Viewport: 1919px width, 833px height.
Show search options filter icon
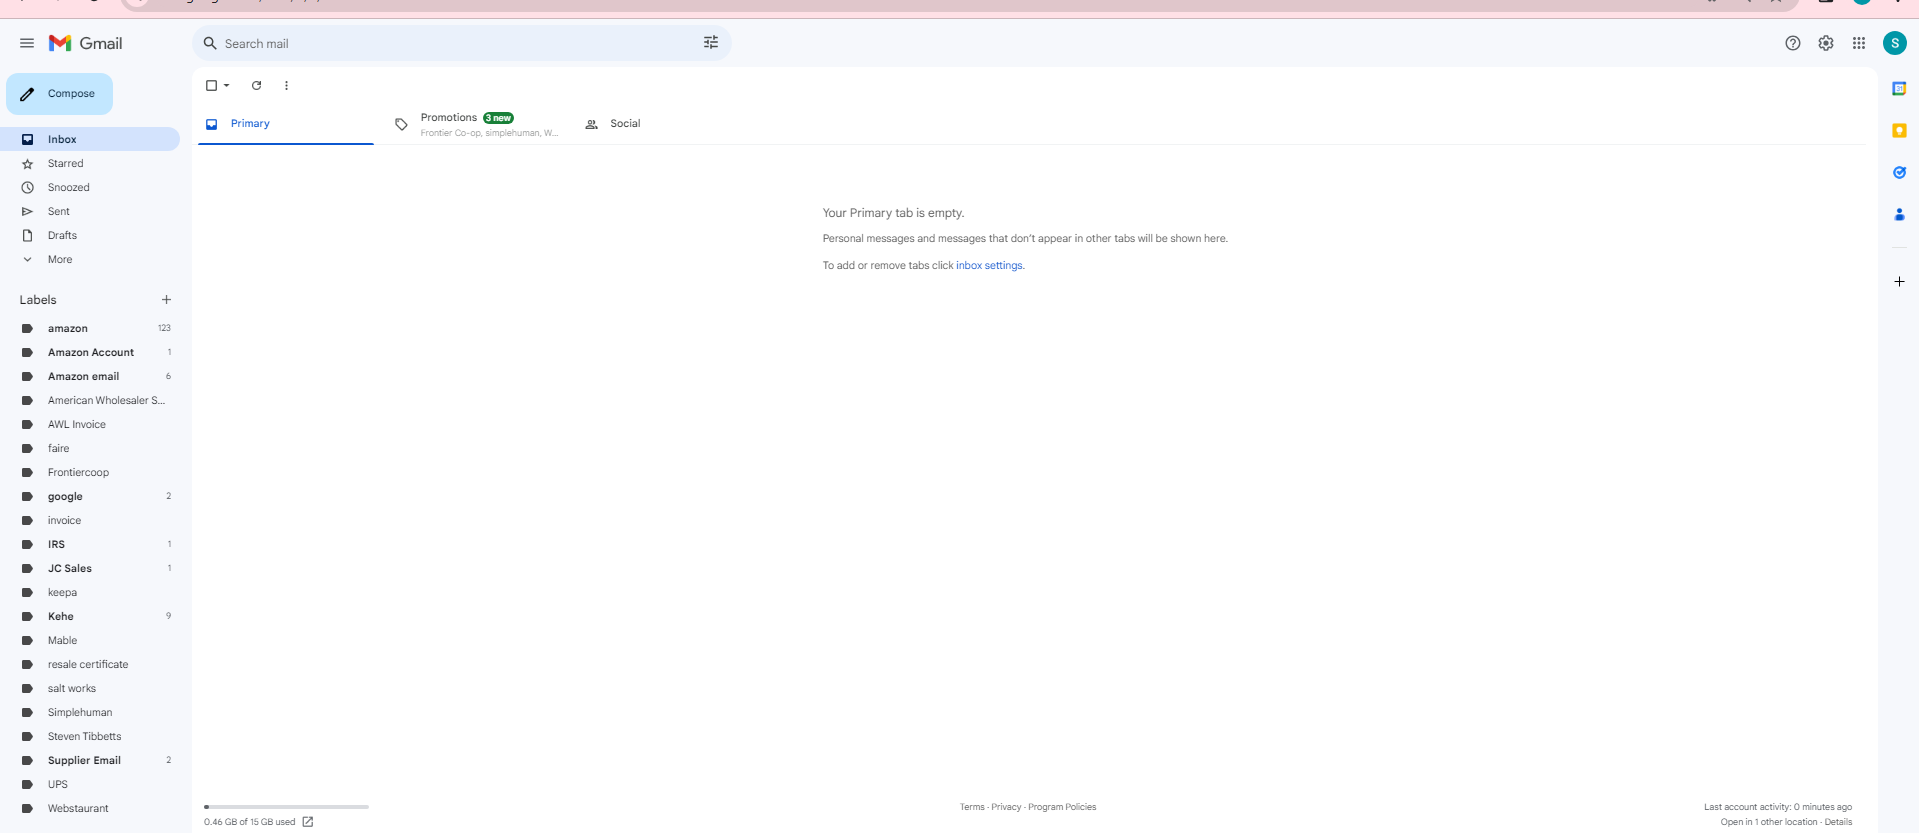711,43
